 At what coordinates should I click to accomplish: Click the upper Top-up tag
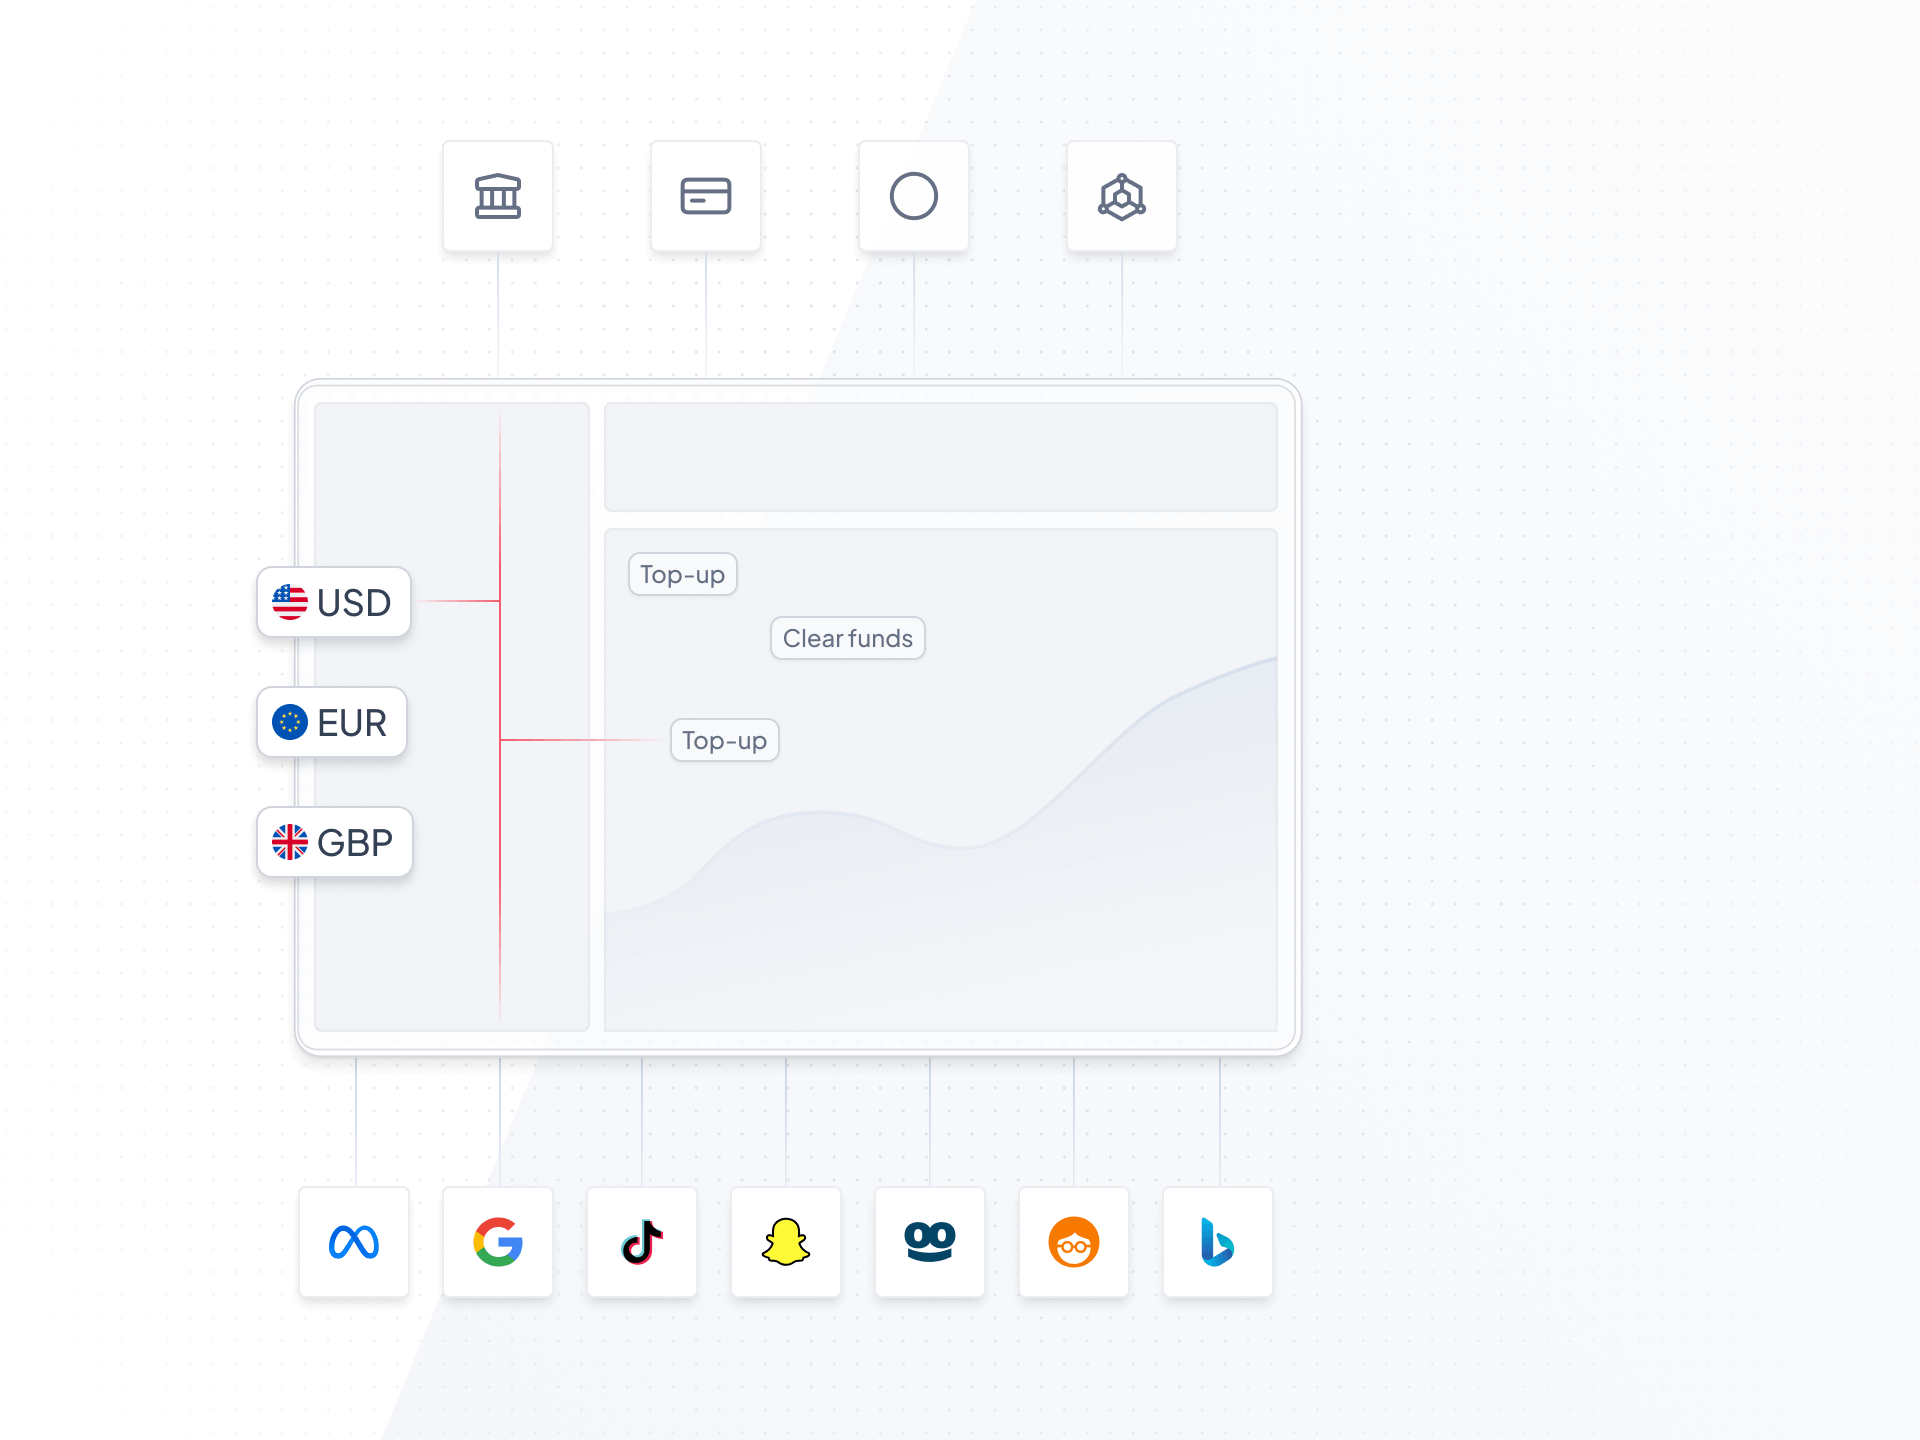tap(683, 575)
